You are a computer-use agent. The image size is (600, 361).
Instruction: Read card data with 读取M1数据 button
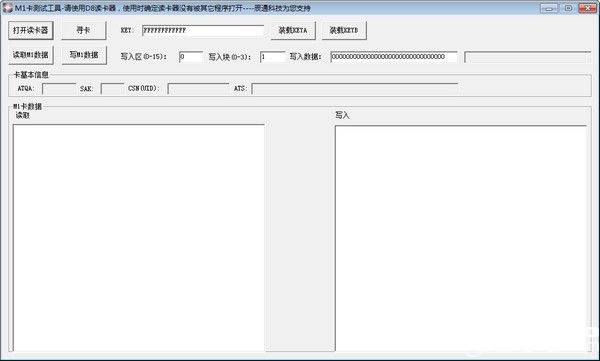pyautogui.click(x=31, y=55)
